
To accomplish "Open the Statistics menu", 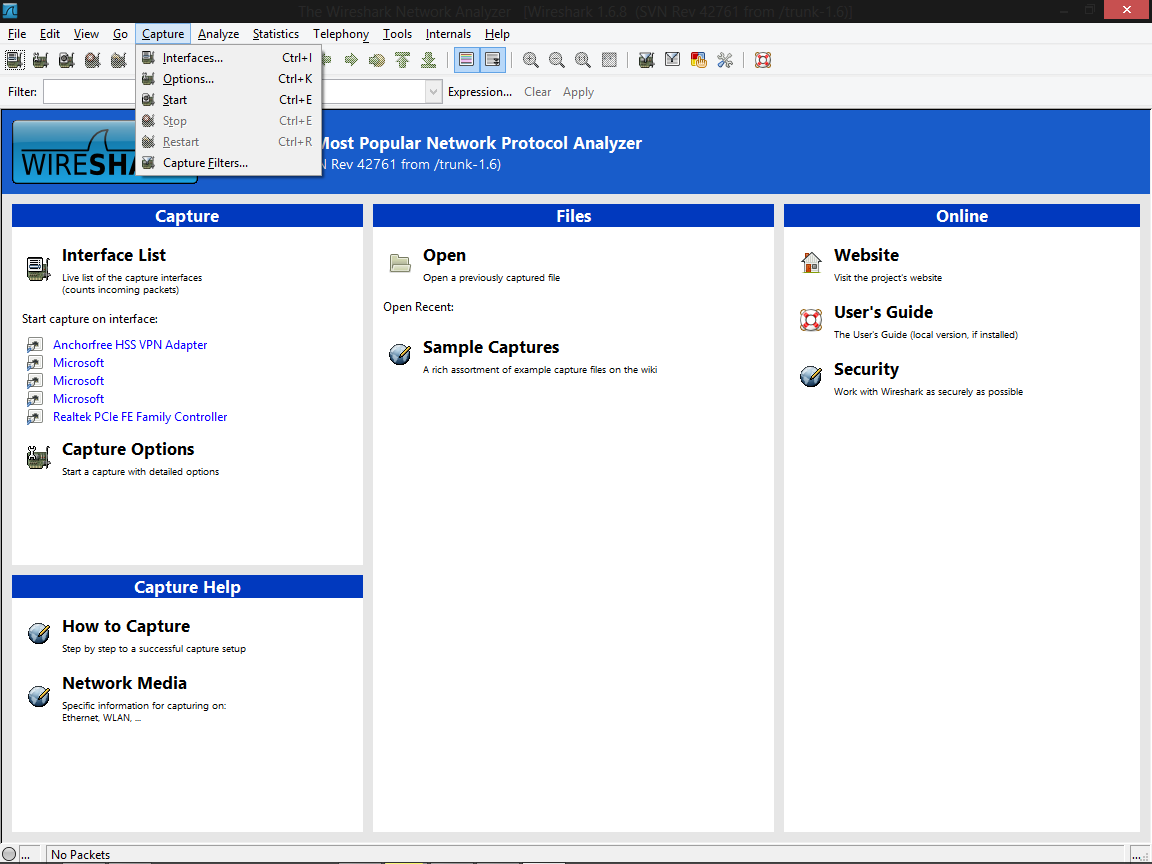I will 276,34.
